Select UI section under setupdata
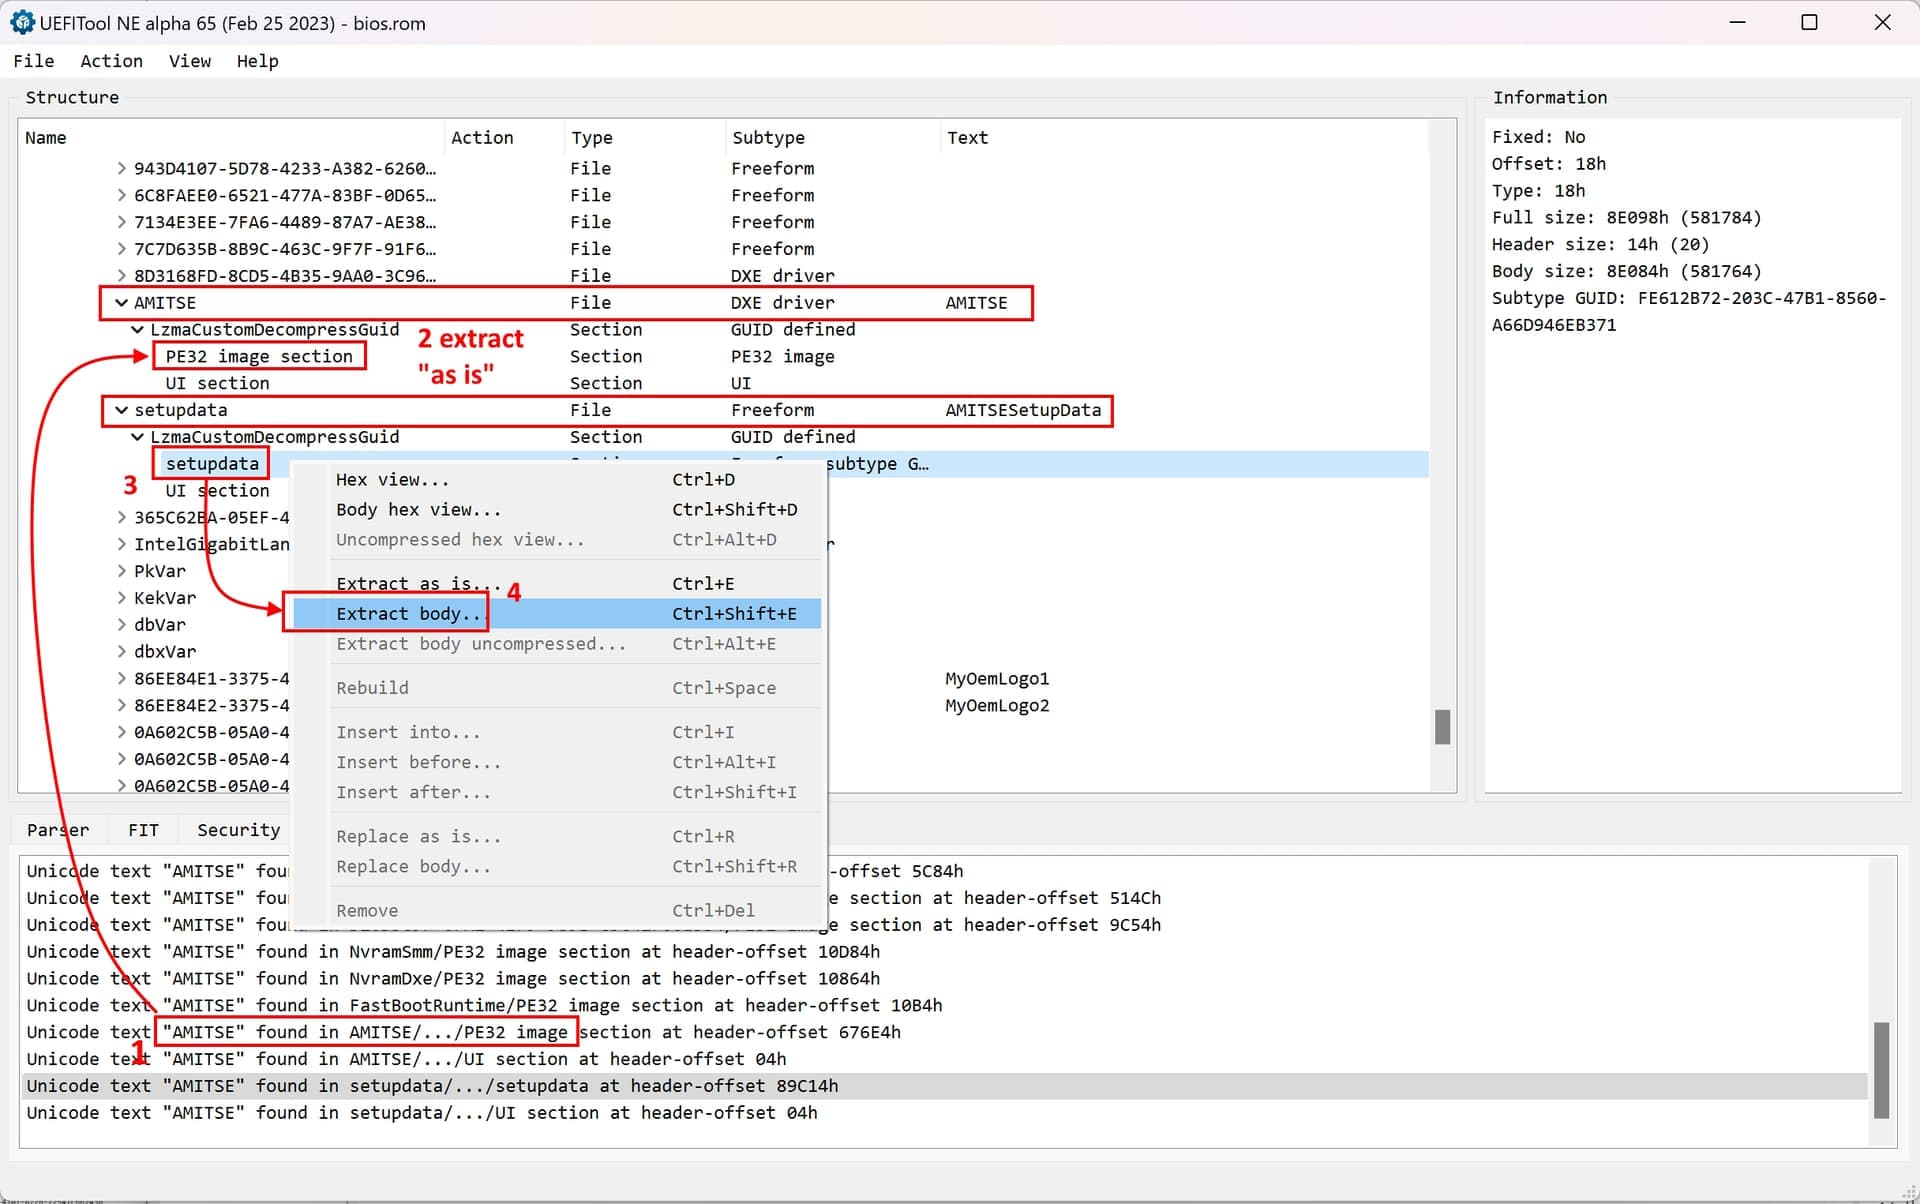This screenshot has height=1204, width=1920. coord(217,491)
